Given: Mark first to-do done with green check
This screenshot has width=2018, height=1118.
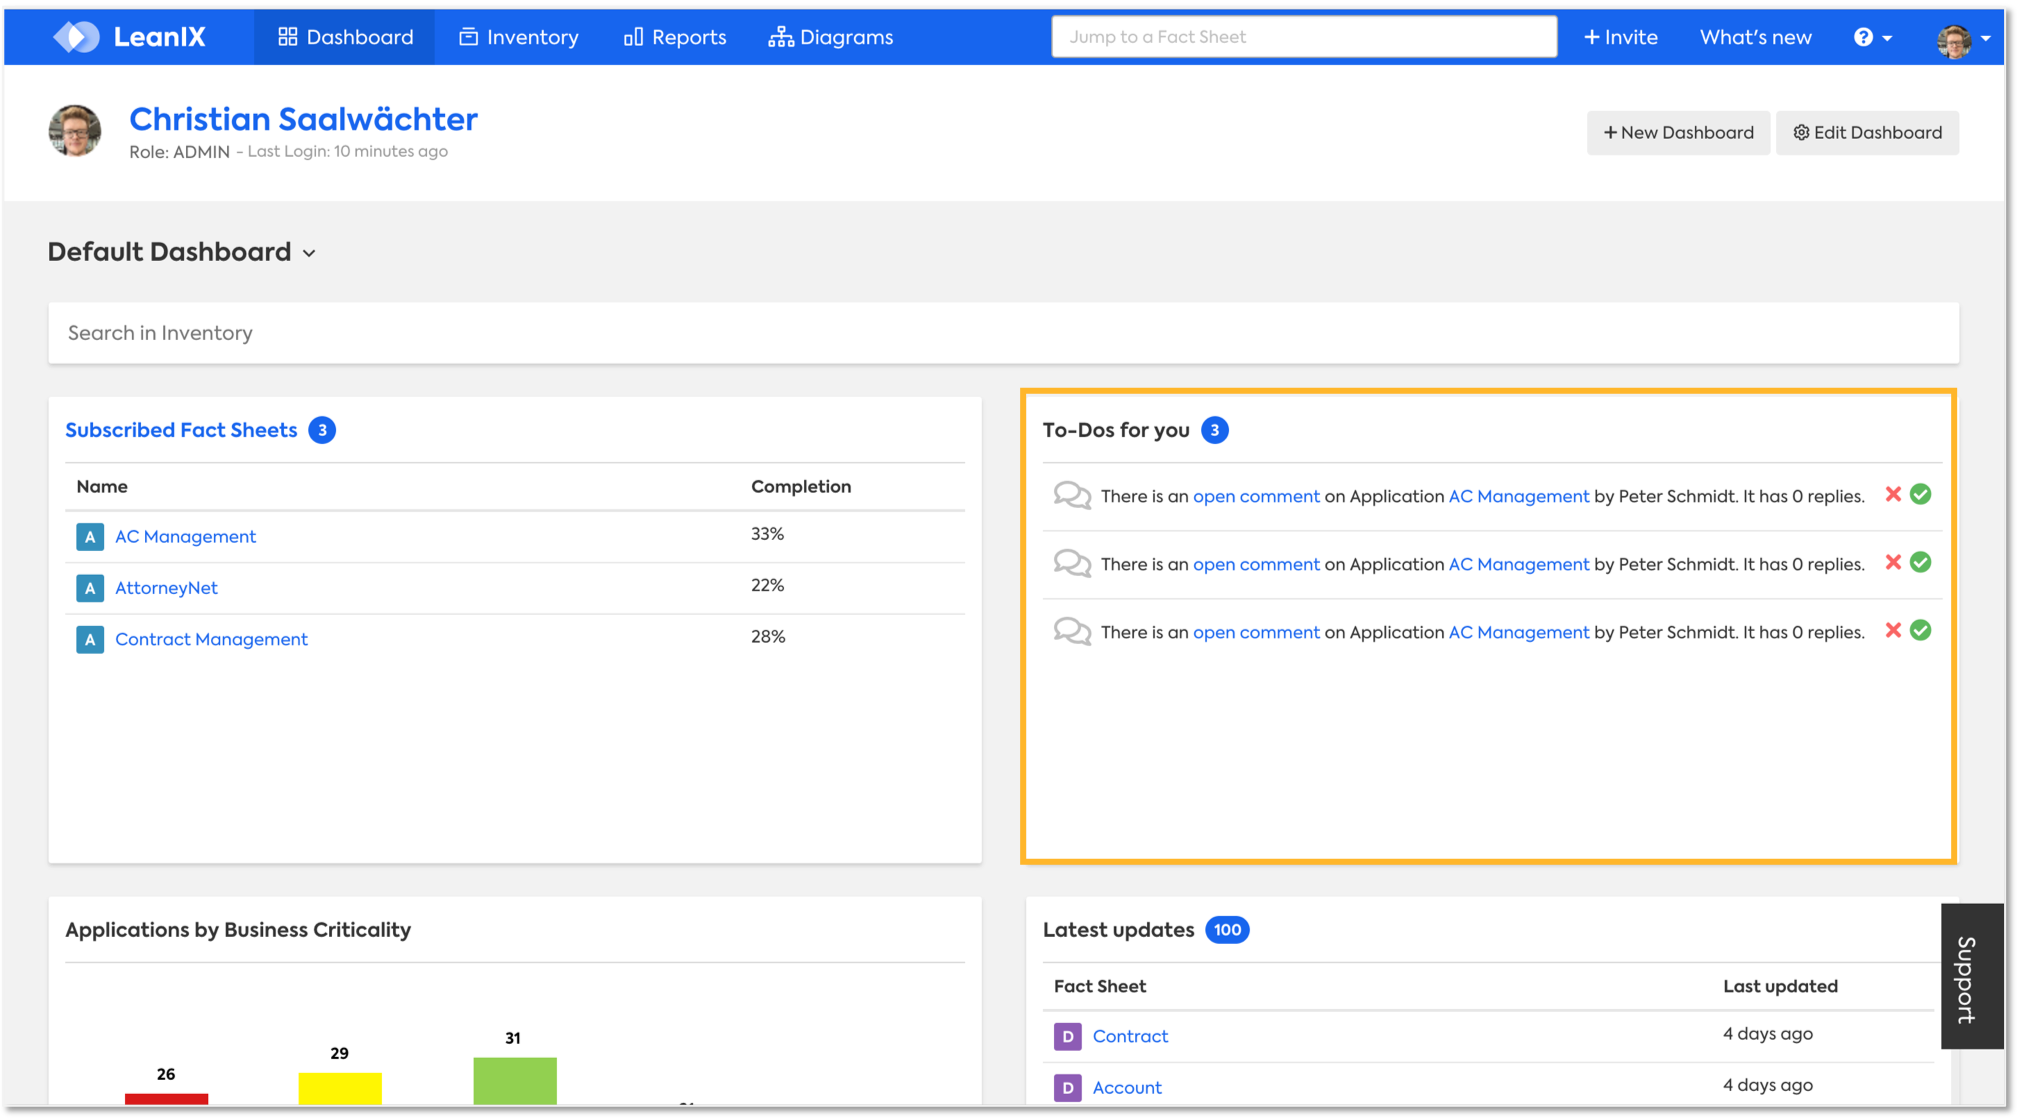Looking at the screenshot, I should [x=1920, y=495].
